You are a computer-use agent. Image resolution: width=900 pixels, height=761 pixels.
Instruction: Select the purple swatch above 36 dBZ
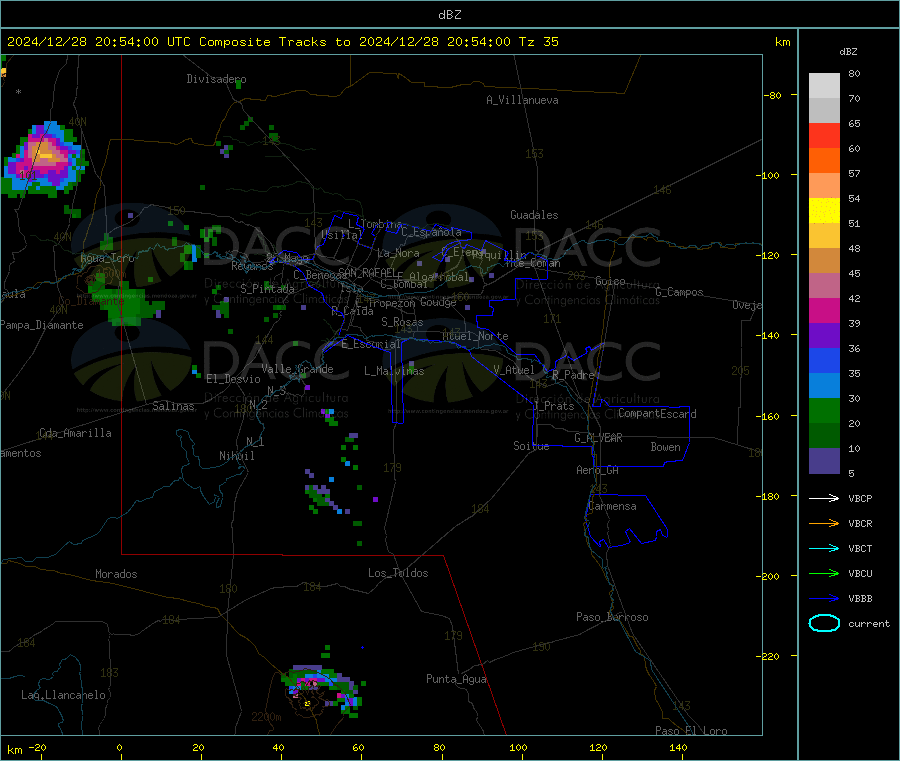click(824, 336)
